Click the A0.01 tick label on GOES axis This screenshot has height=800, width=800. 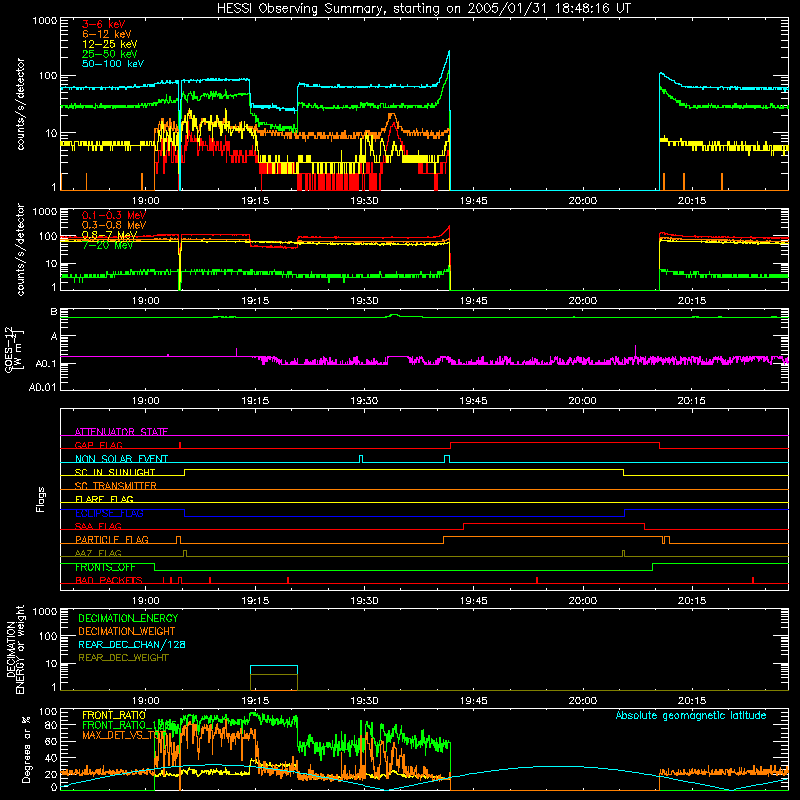click(43, 387)
